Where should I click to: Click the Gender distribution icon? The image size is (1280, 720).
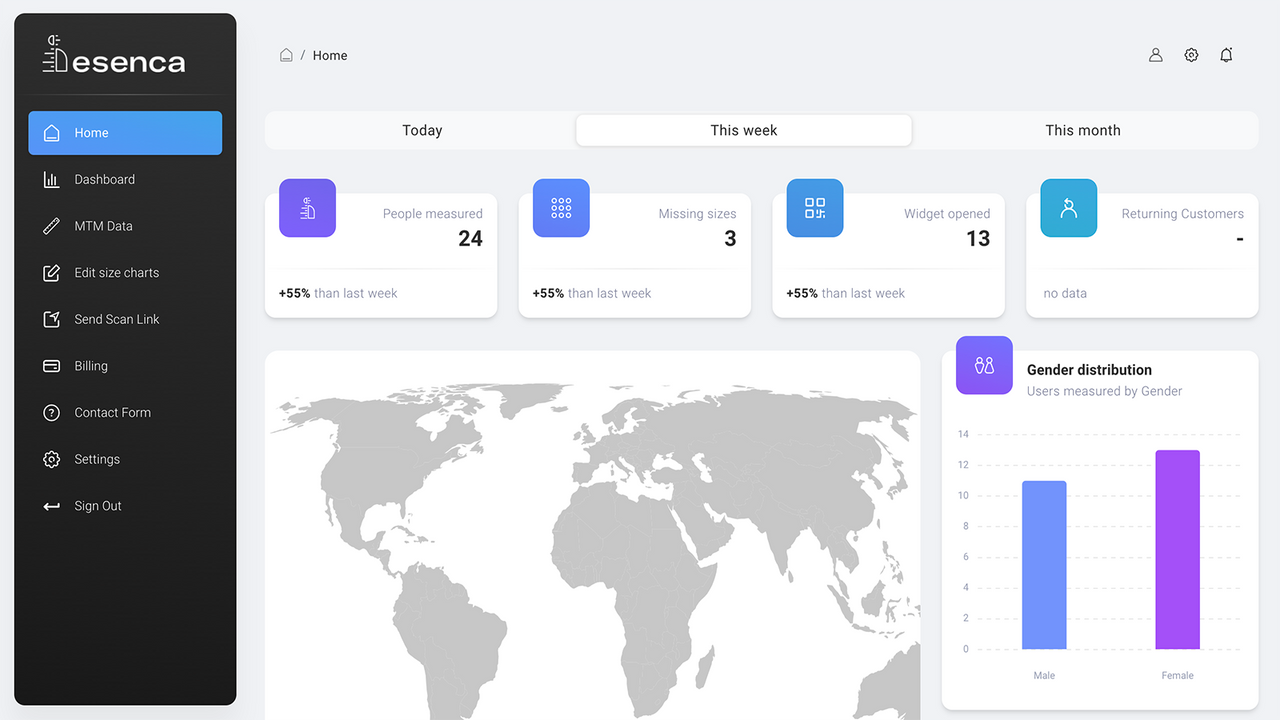(x=984, y=365)
